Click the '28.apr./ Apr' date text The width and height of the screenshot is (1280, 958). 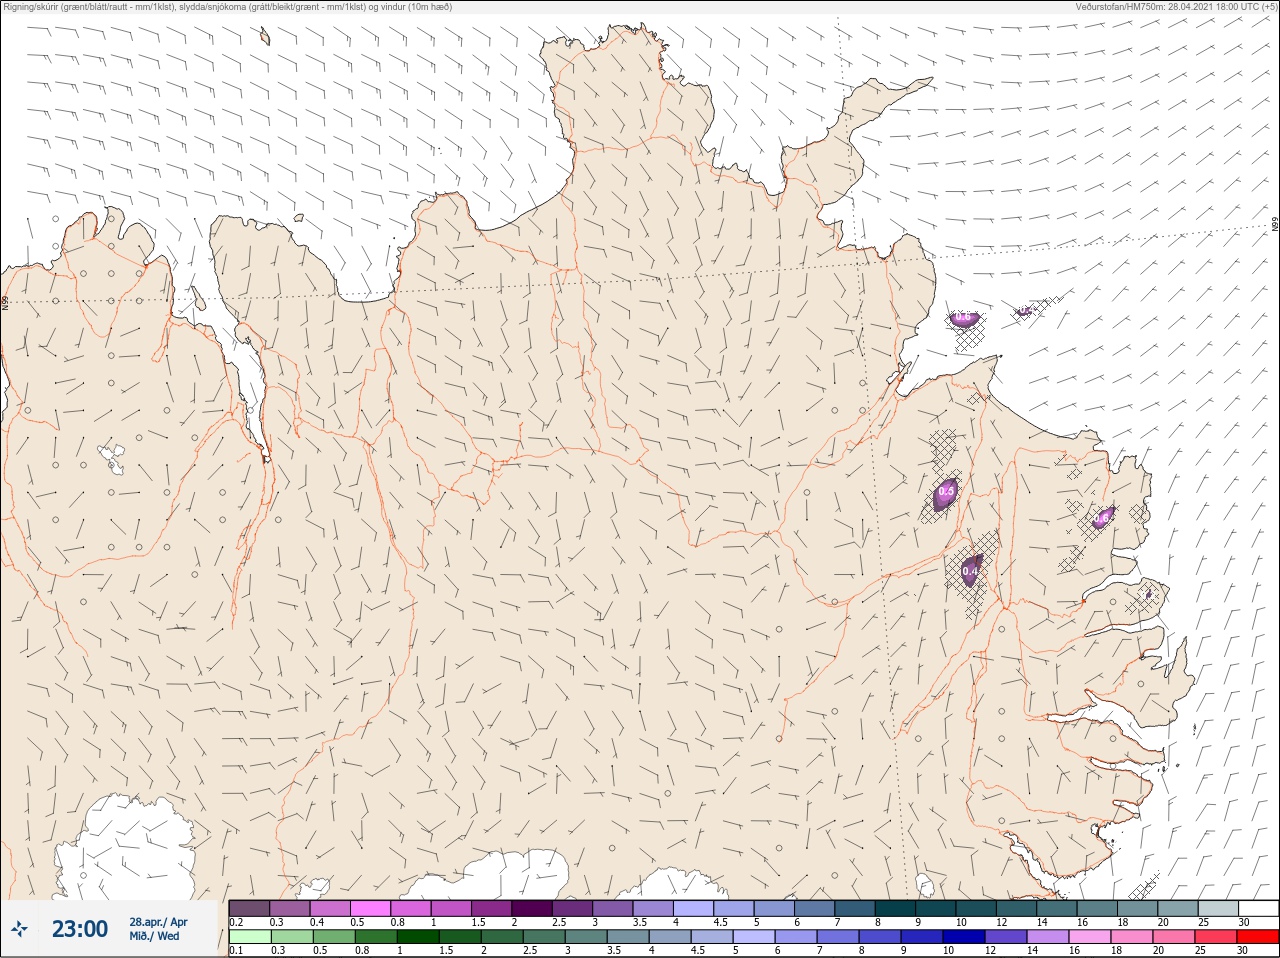point(158,922)
